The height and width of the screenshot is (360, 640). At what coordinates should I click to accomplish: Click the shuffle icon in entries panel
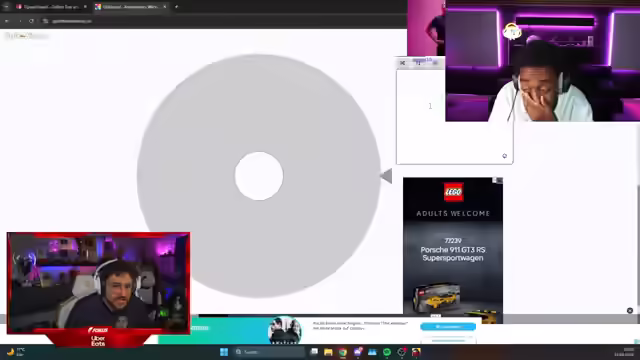pyautogui.click(x=402, y=63)
